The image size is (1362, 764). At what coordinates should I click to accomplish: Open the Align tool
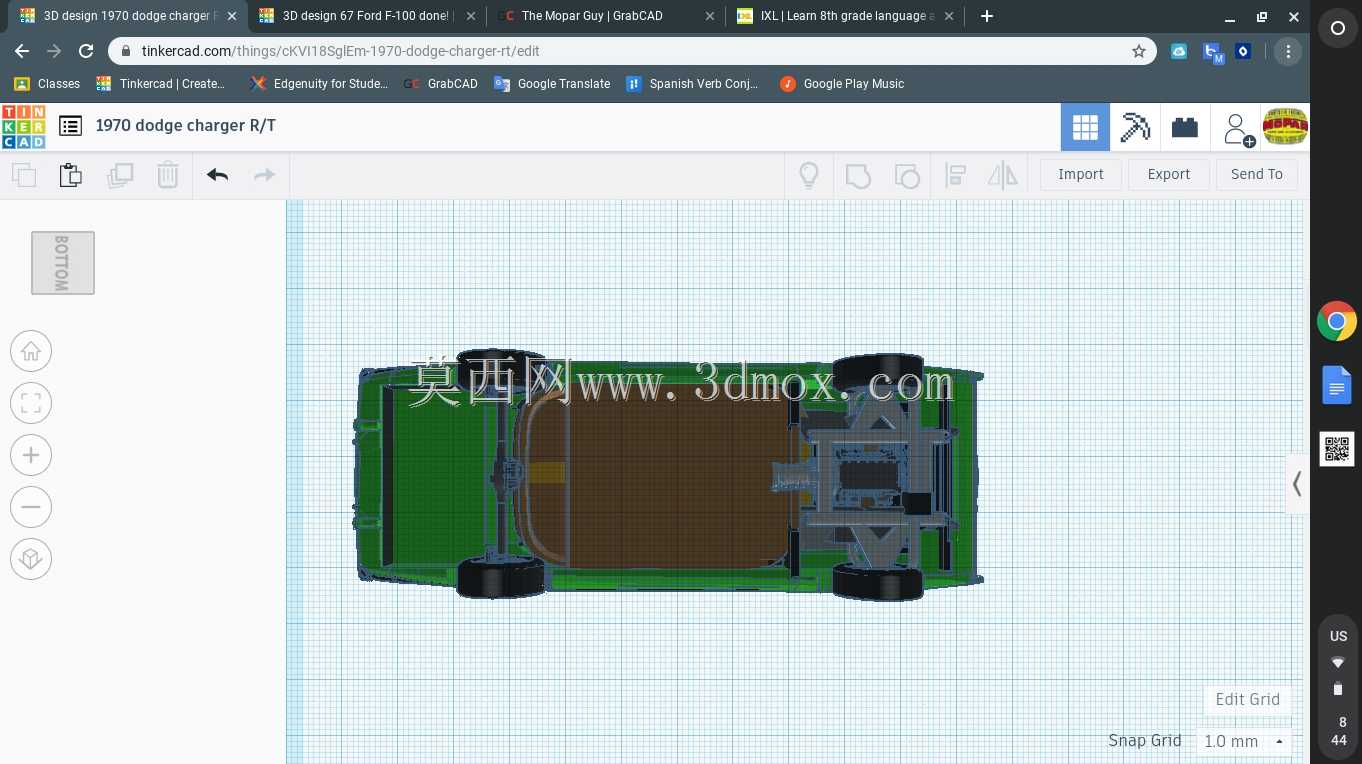pos(955,176)
